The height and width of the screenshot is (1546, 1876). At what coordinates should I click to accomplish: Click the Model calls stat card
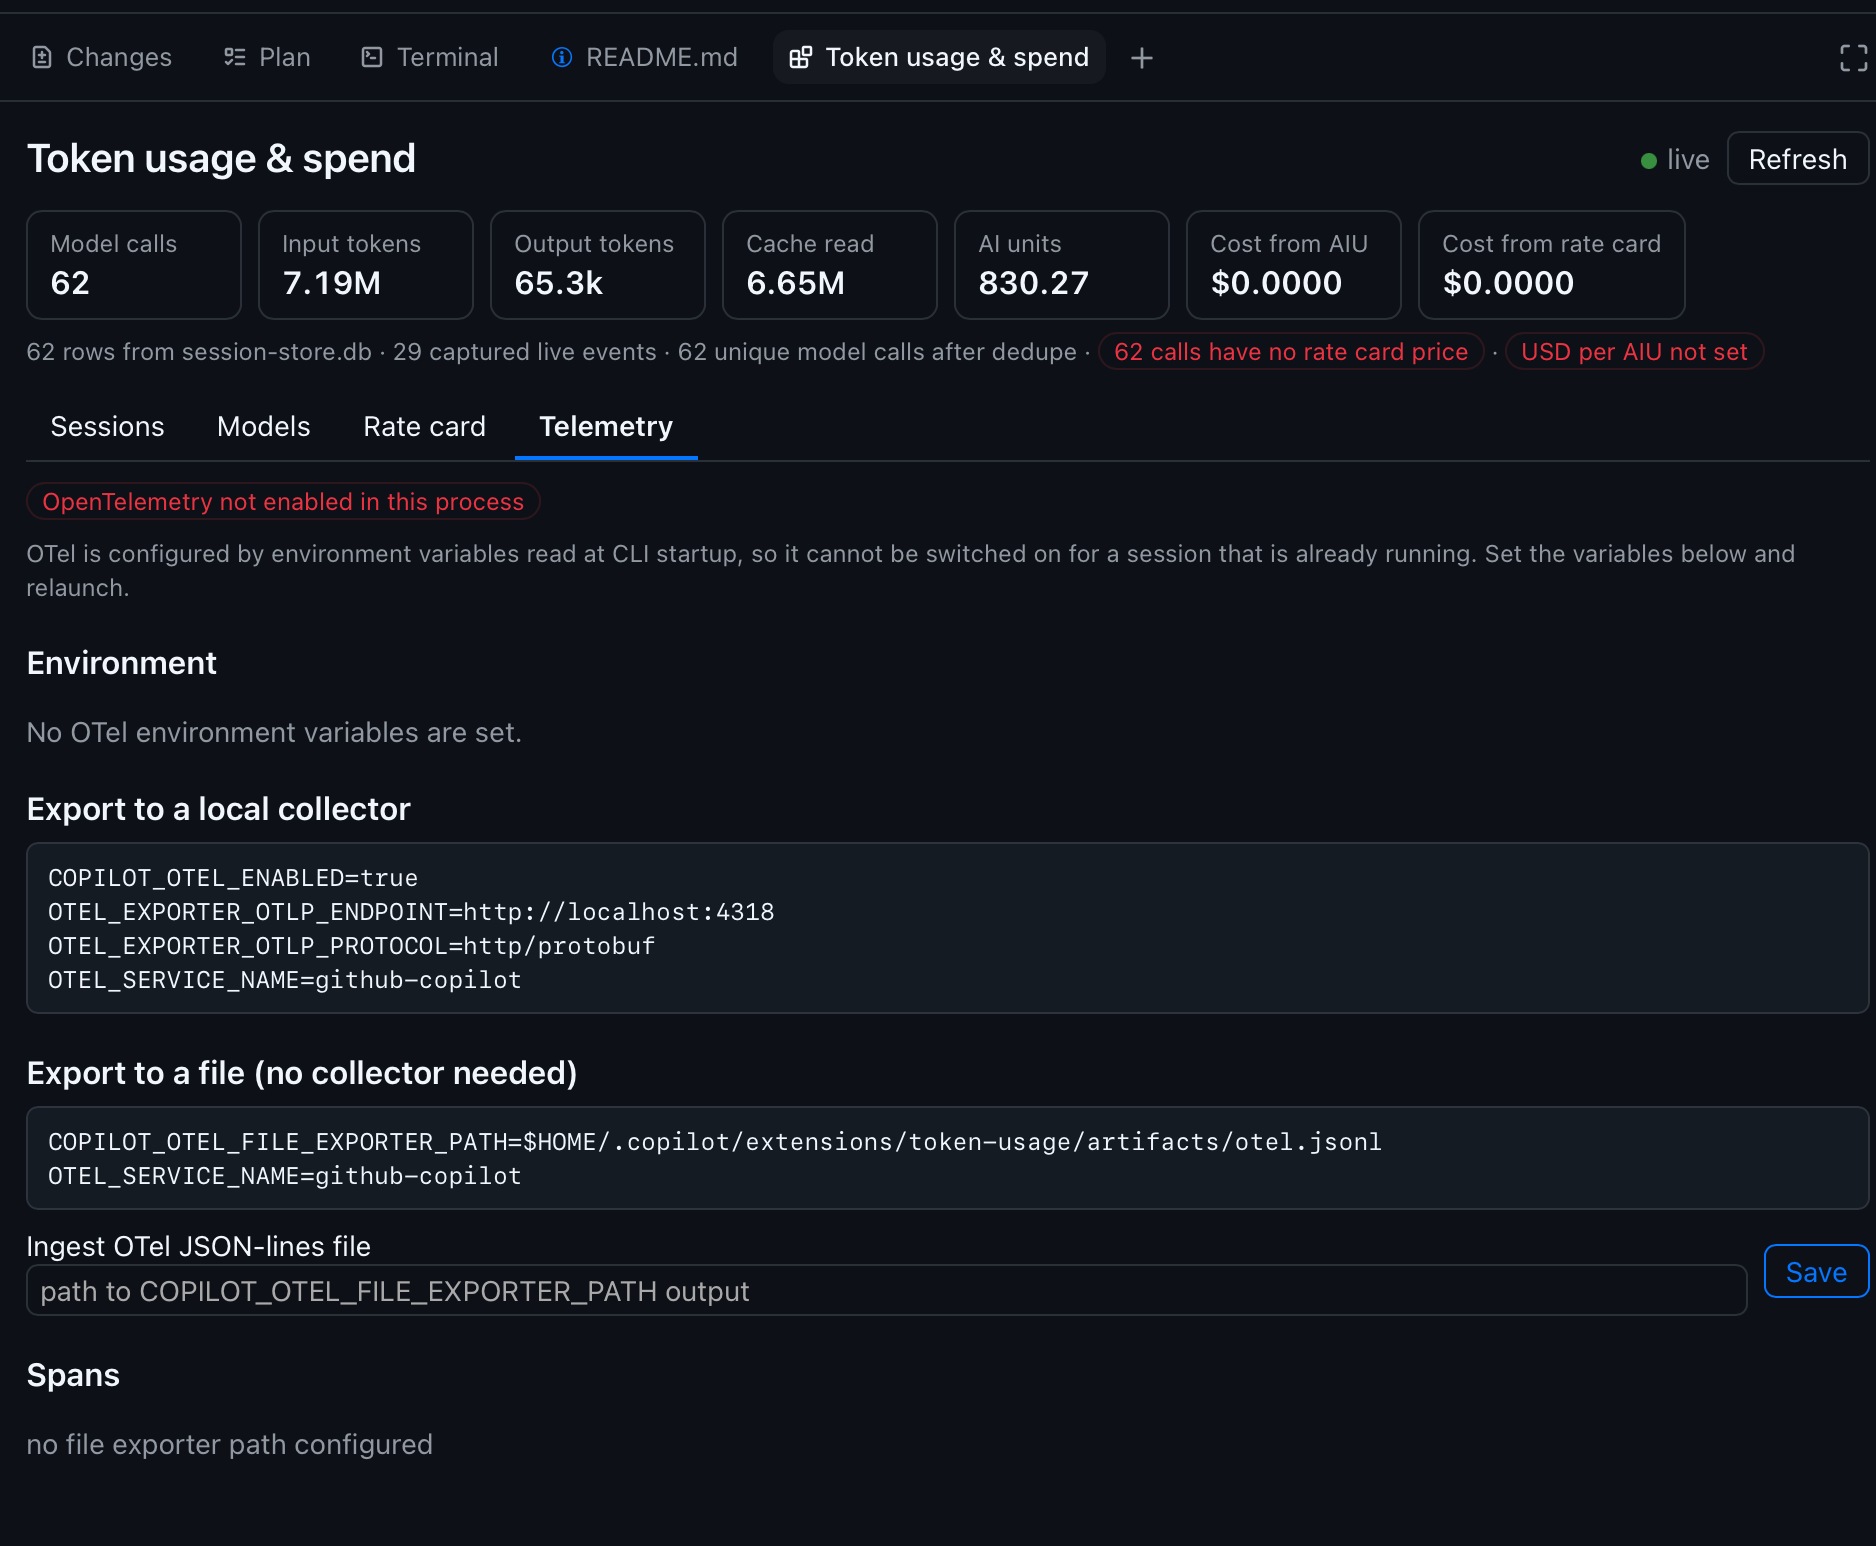pyautogui.click(x=134, y=265)
